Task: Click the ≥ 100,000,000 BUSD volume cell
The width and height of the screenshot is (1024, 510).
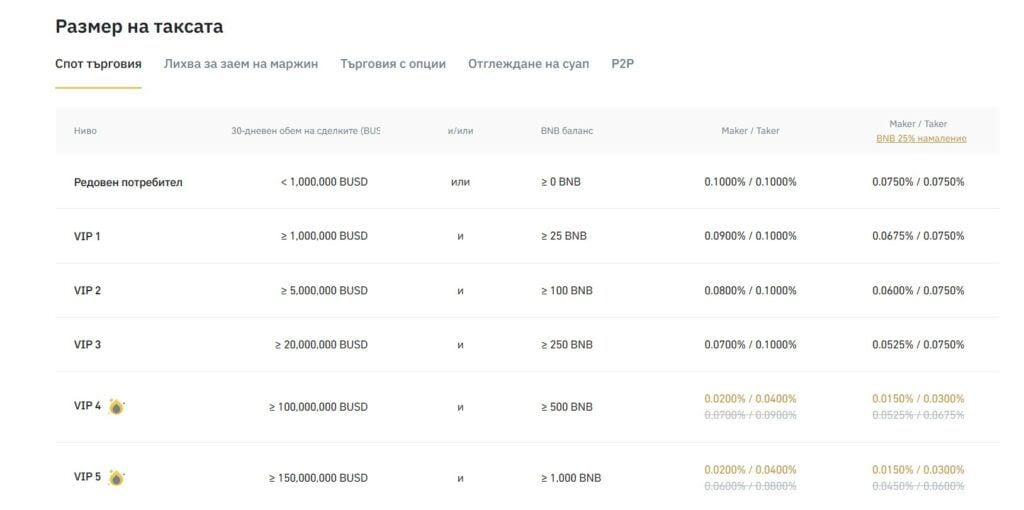Action: click(318, 407)
